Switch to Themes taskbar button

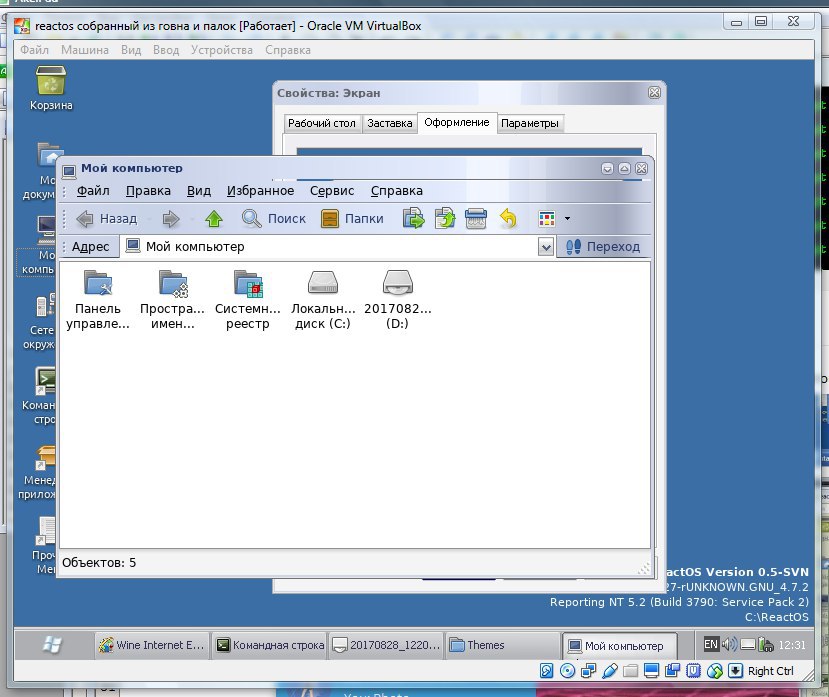click(503, 645)
